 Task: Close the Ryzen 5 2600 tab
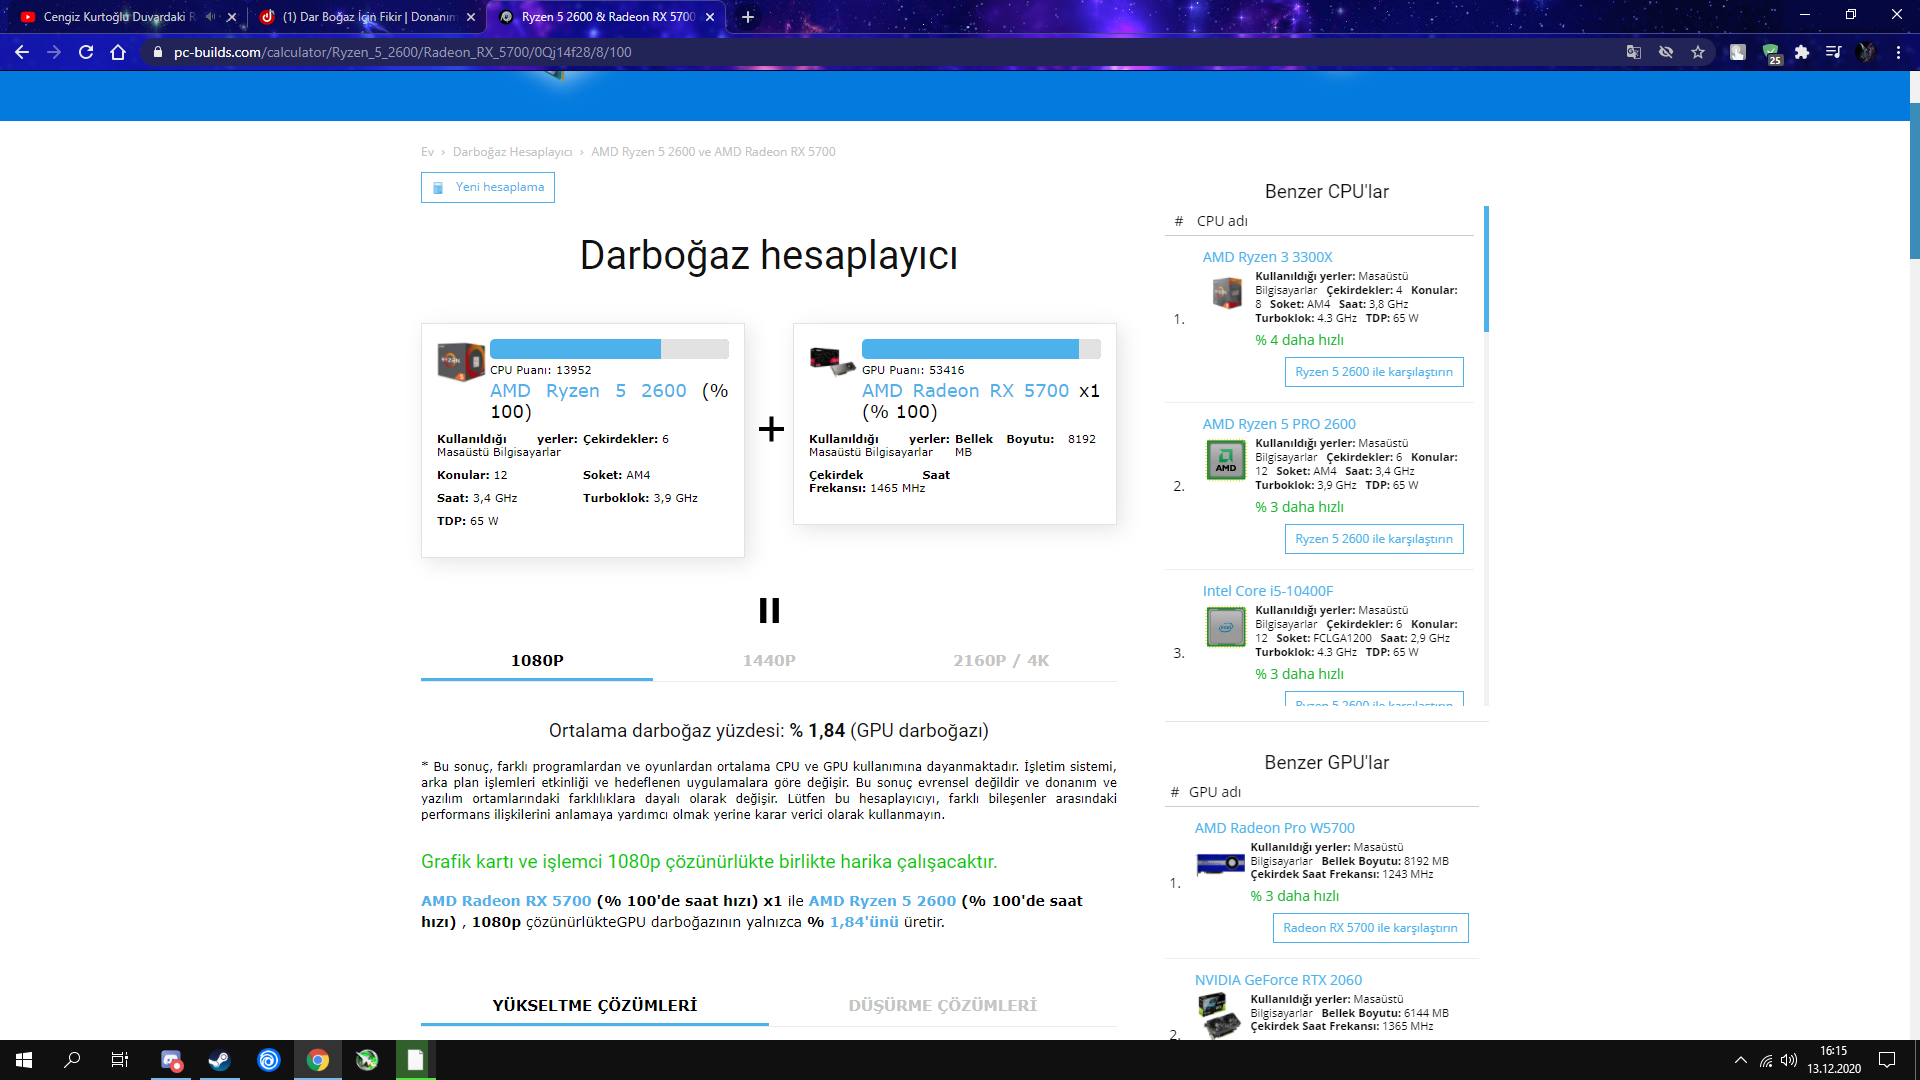click(710, 17)
